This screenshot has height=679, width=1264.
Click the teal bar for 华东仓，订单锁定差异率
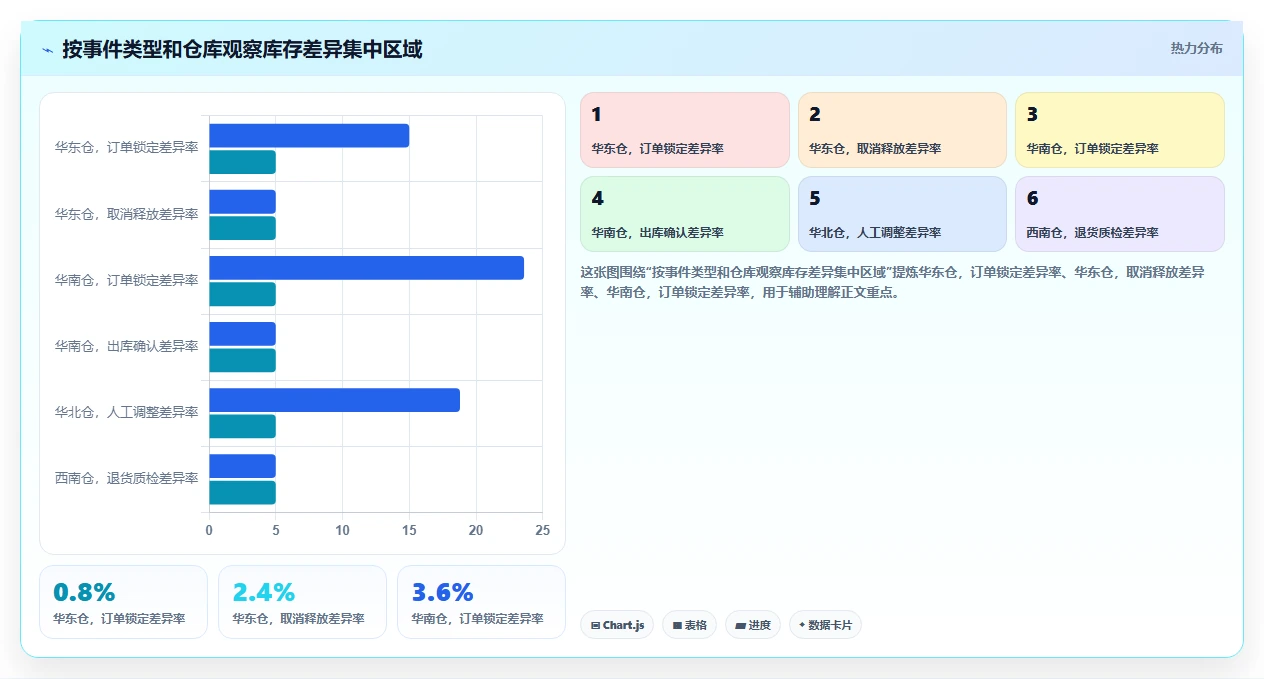coord(242,162)
